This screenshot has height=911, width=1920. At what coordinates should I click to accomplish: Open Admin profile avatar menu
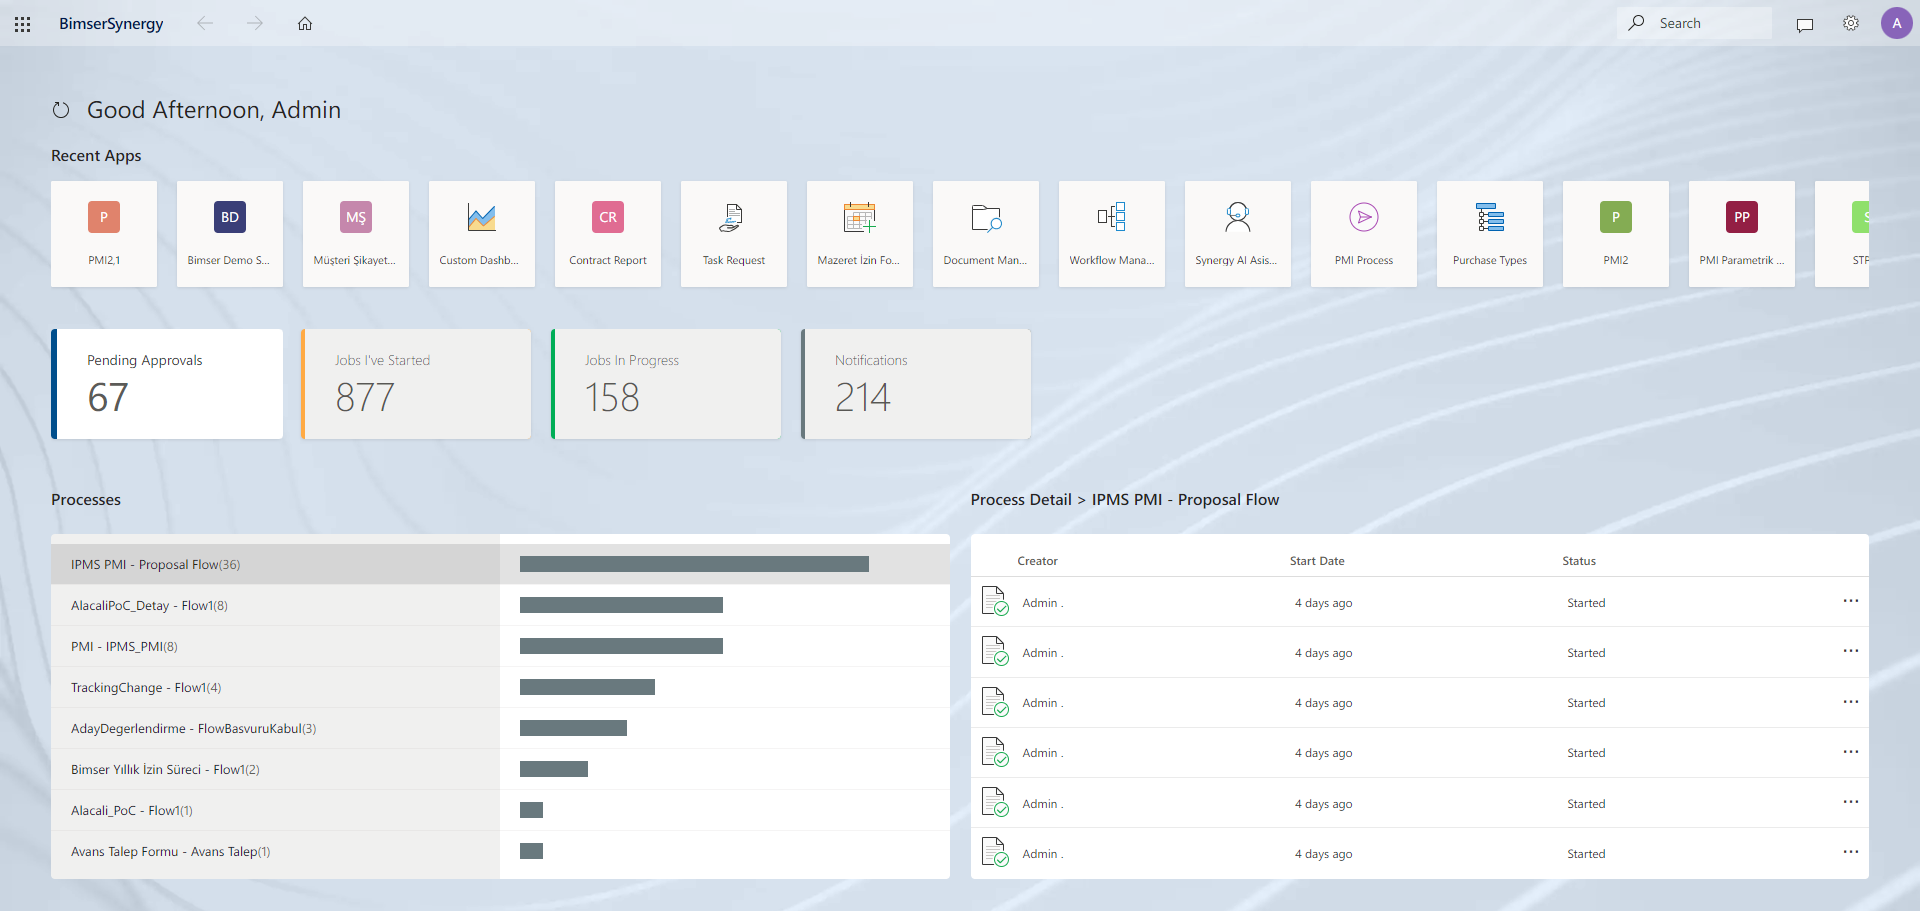(1897, 23)
